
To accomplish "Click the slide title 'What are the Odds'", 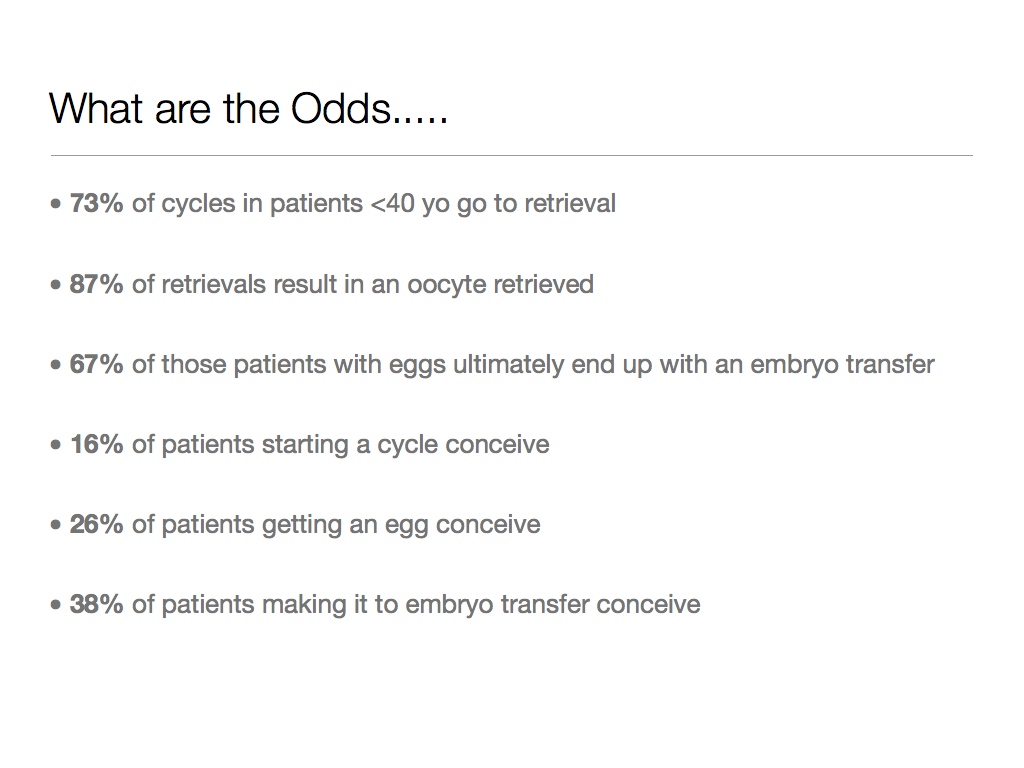I will point(248,108).
